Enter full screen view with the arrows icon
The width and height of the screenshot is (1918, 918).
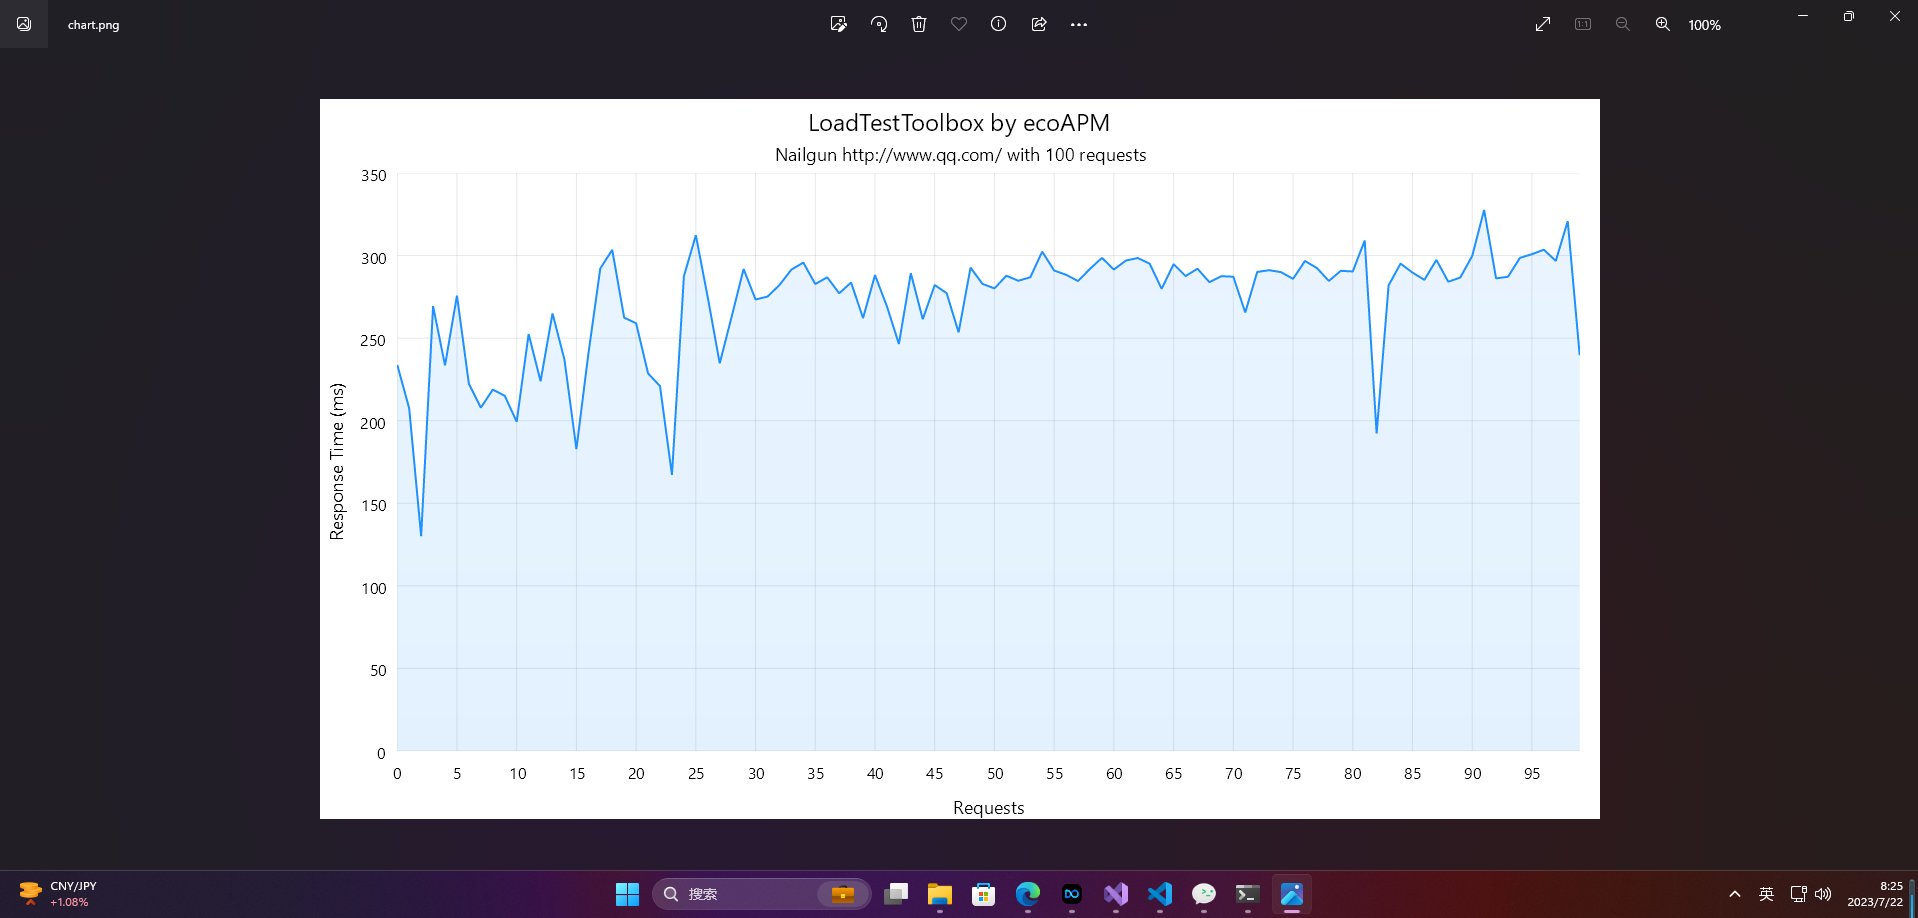tap(1543, 24)
